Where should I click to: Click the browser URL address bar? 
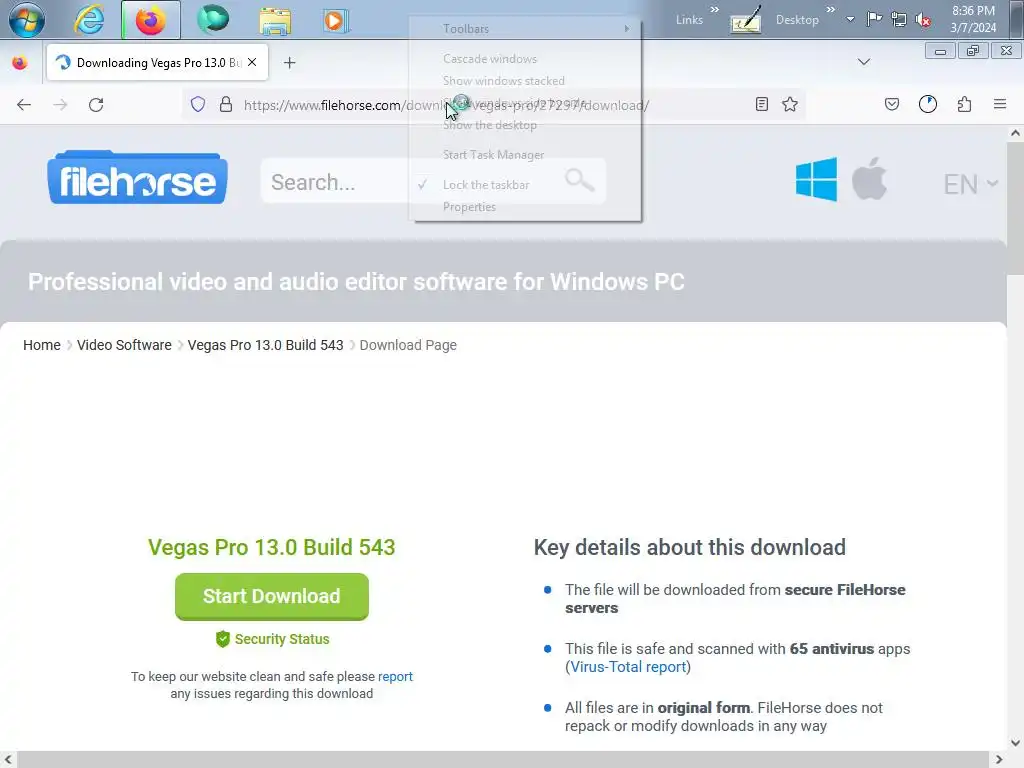coord(493,104)
